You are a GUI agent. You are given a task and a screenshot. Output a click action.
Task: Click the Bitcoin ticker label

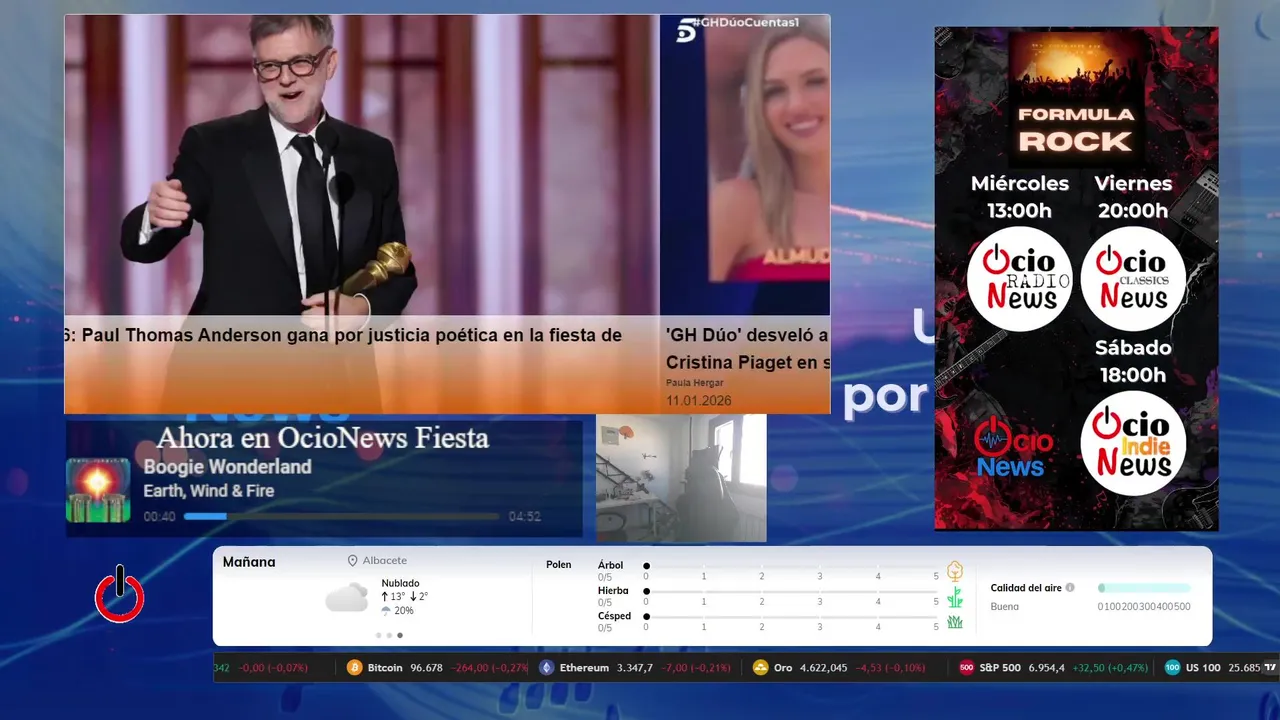point(385,668)
